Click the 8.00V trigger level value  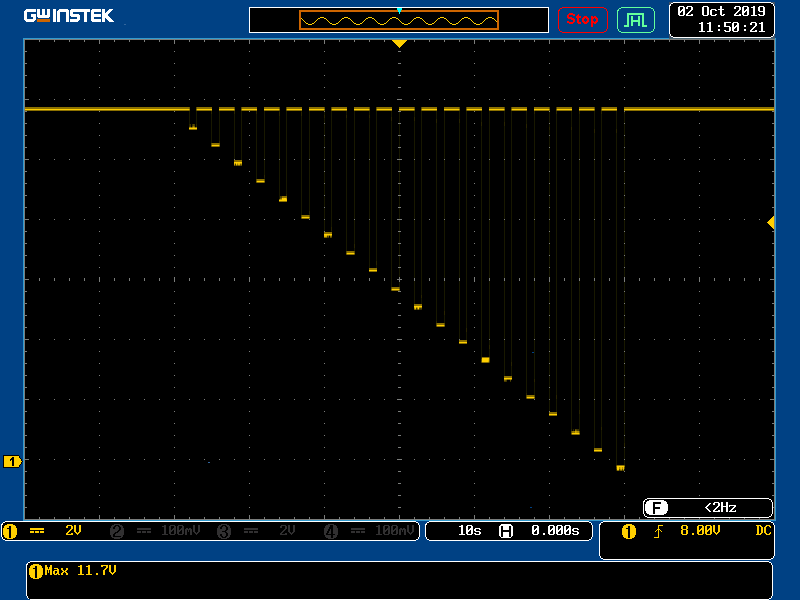[700, 531]
